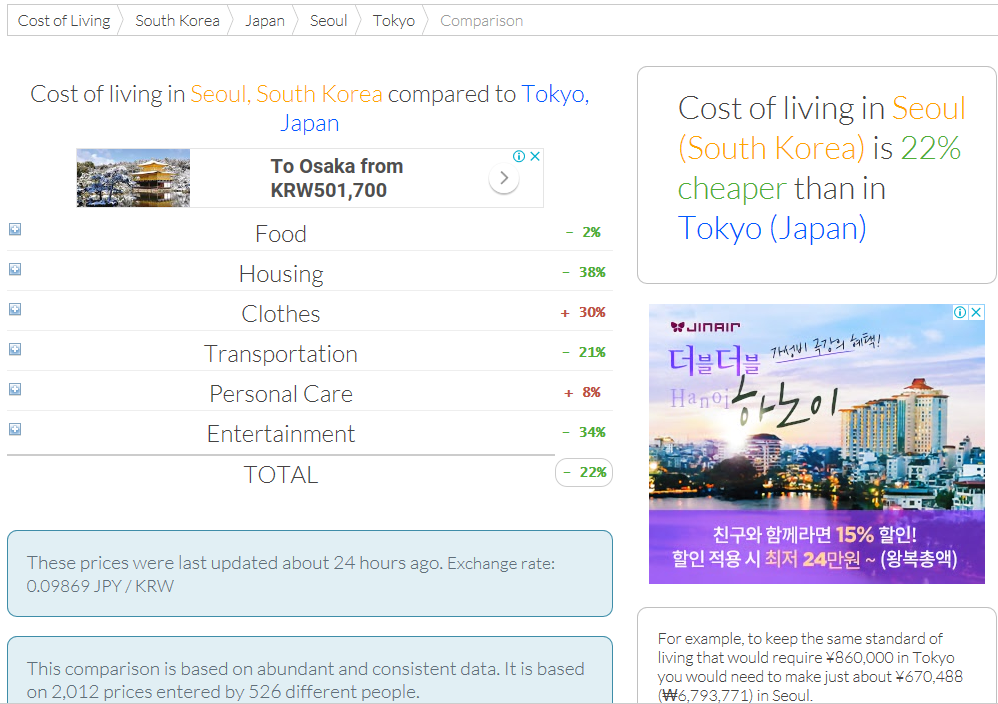
Task: Click the Housing -38% value
Action: coord(584,272)
